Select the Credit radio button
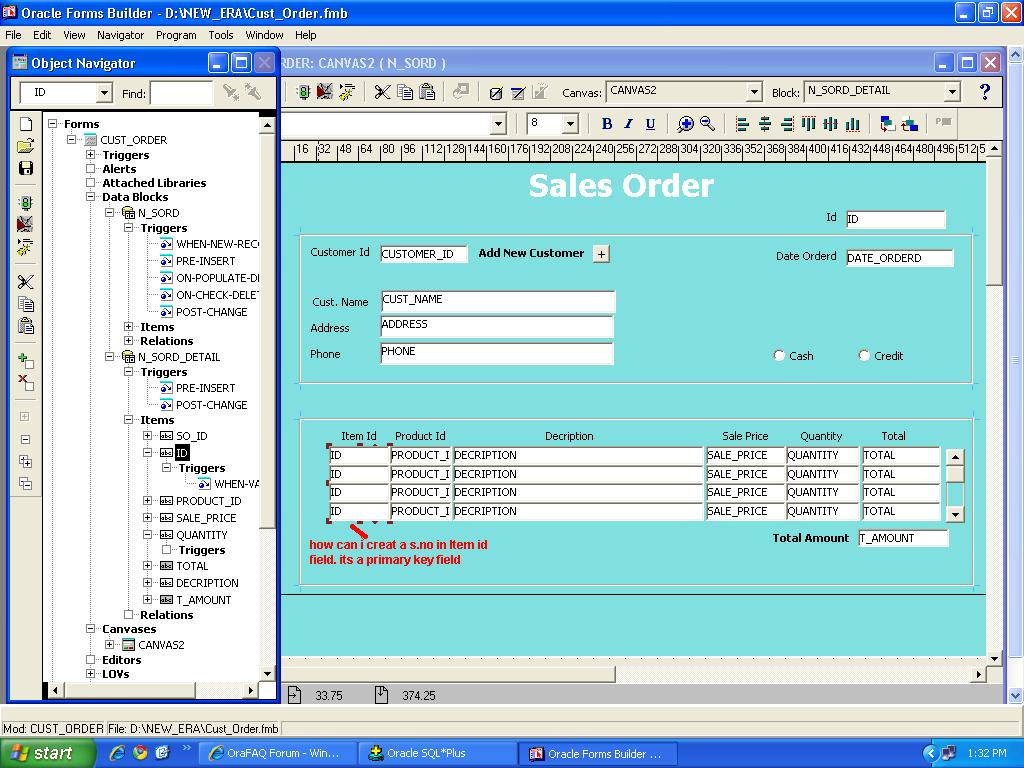 tap(864, 356)
